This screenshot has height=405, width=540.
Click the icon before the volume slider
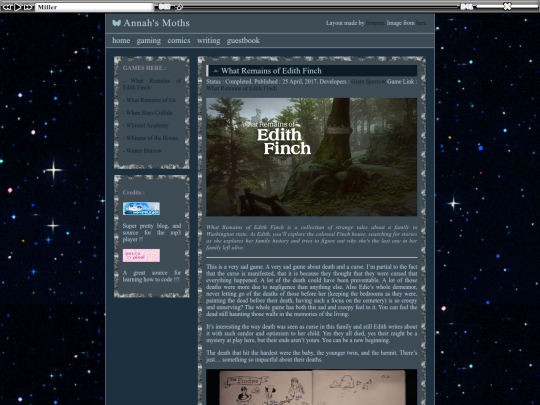point(467,6)
